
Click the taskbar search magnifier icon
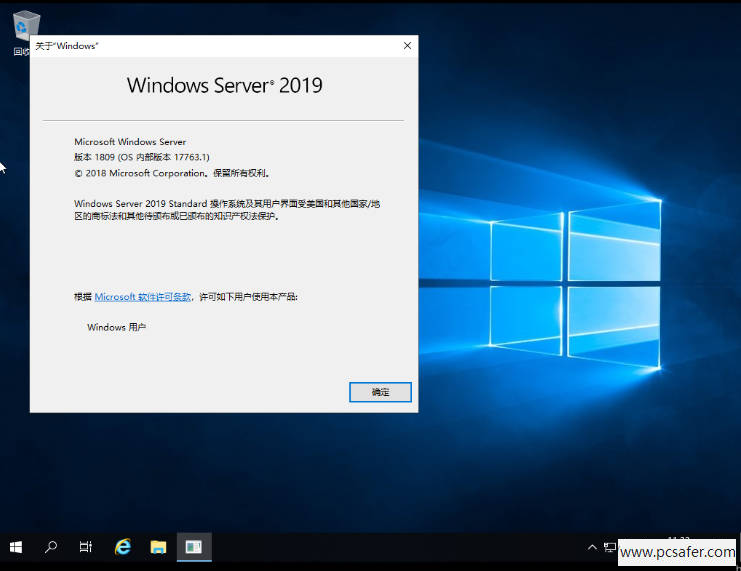(x=51, y=547)
